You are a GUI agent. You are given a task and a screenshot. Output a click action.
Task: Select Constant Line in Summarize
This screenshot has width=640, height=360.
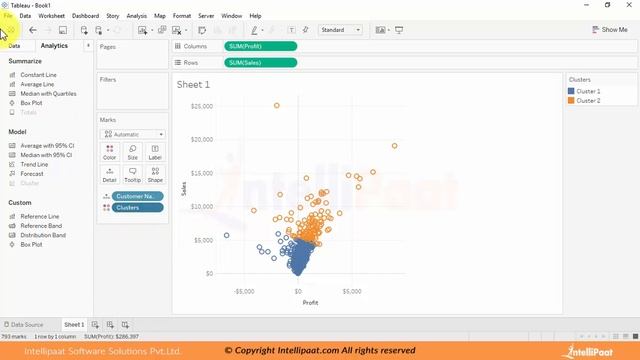[38, 75]
